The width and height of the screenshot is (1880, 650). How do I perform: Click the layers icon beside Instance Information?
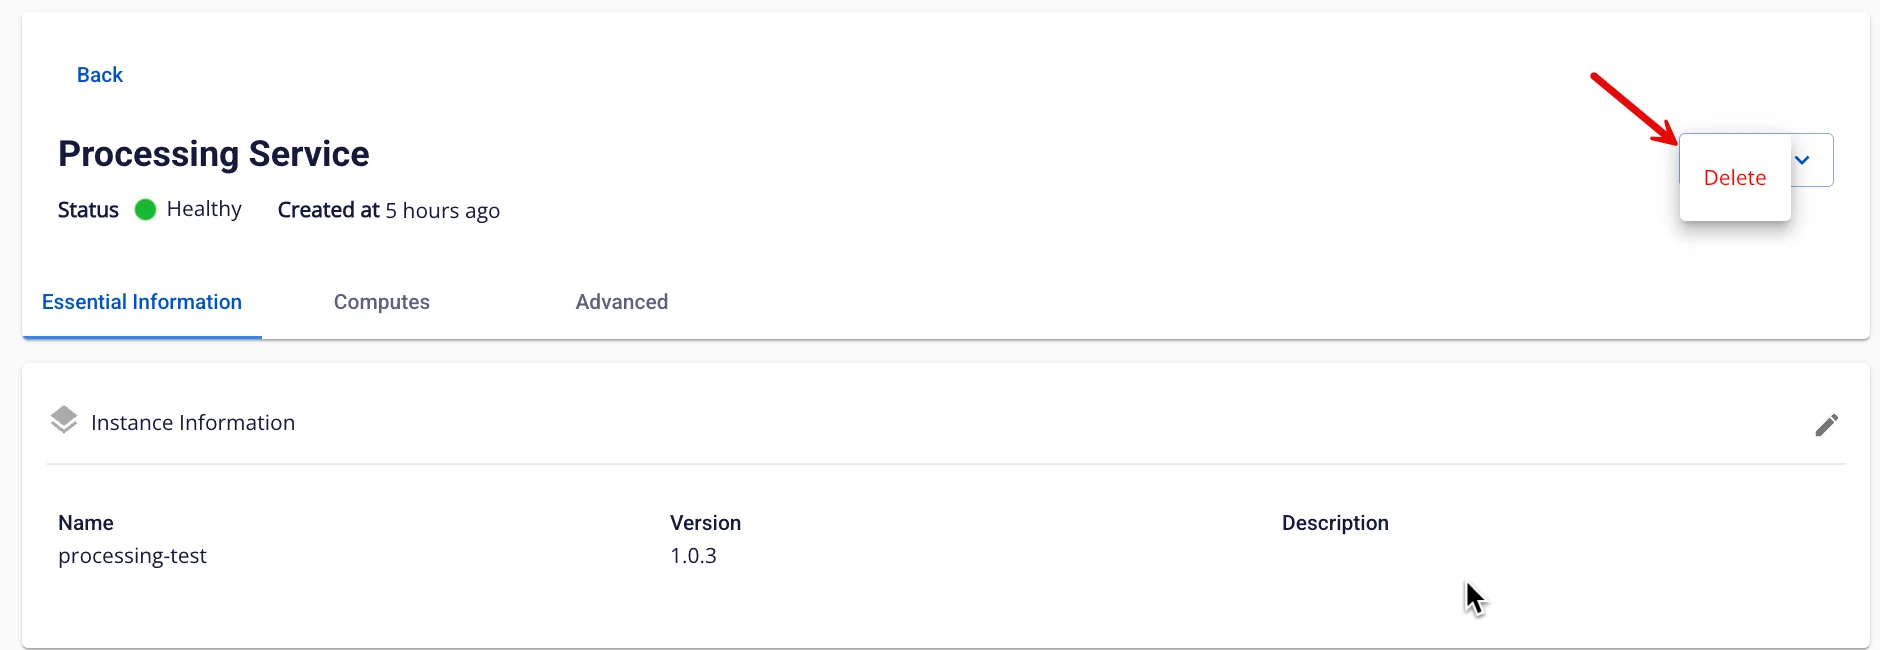tap(64, 420)
